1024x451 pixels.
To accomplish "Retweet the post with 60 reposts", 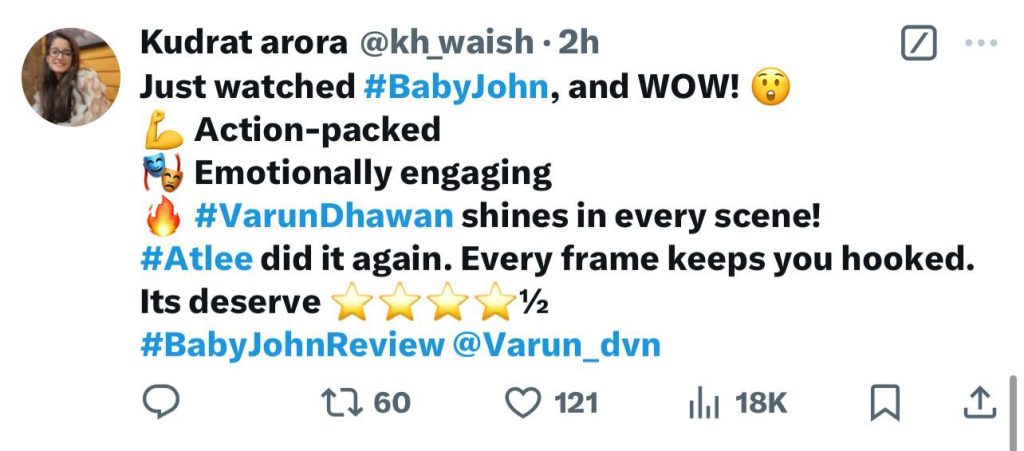I will pyautogui.click(x=342, y=403).
